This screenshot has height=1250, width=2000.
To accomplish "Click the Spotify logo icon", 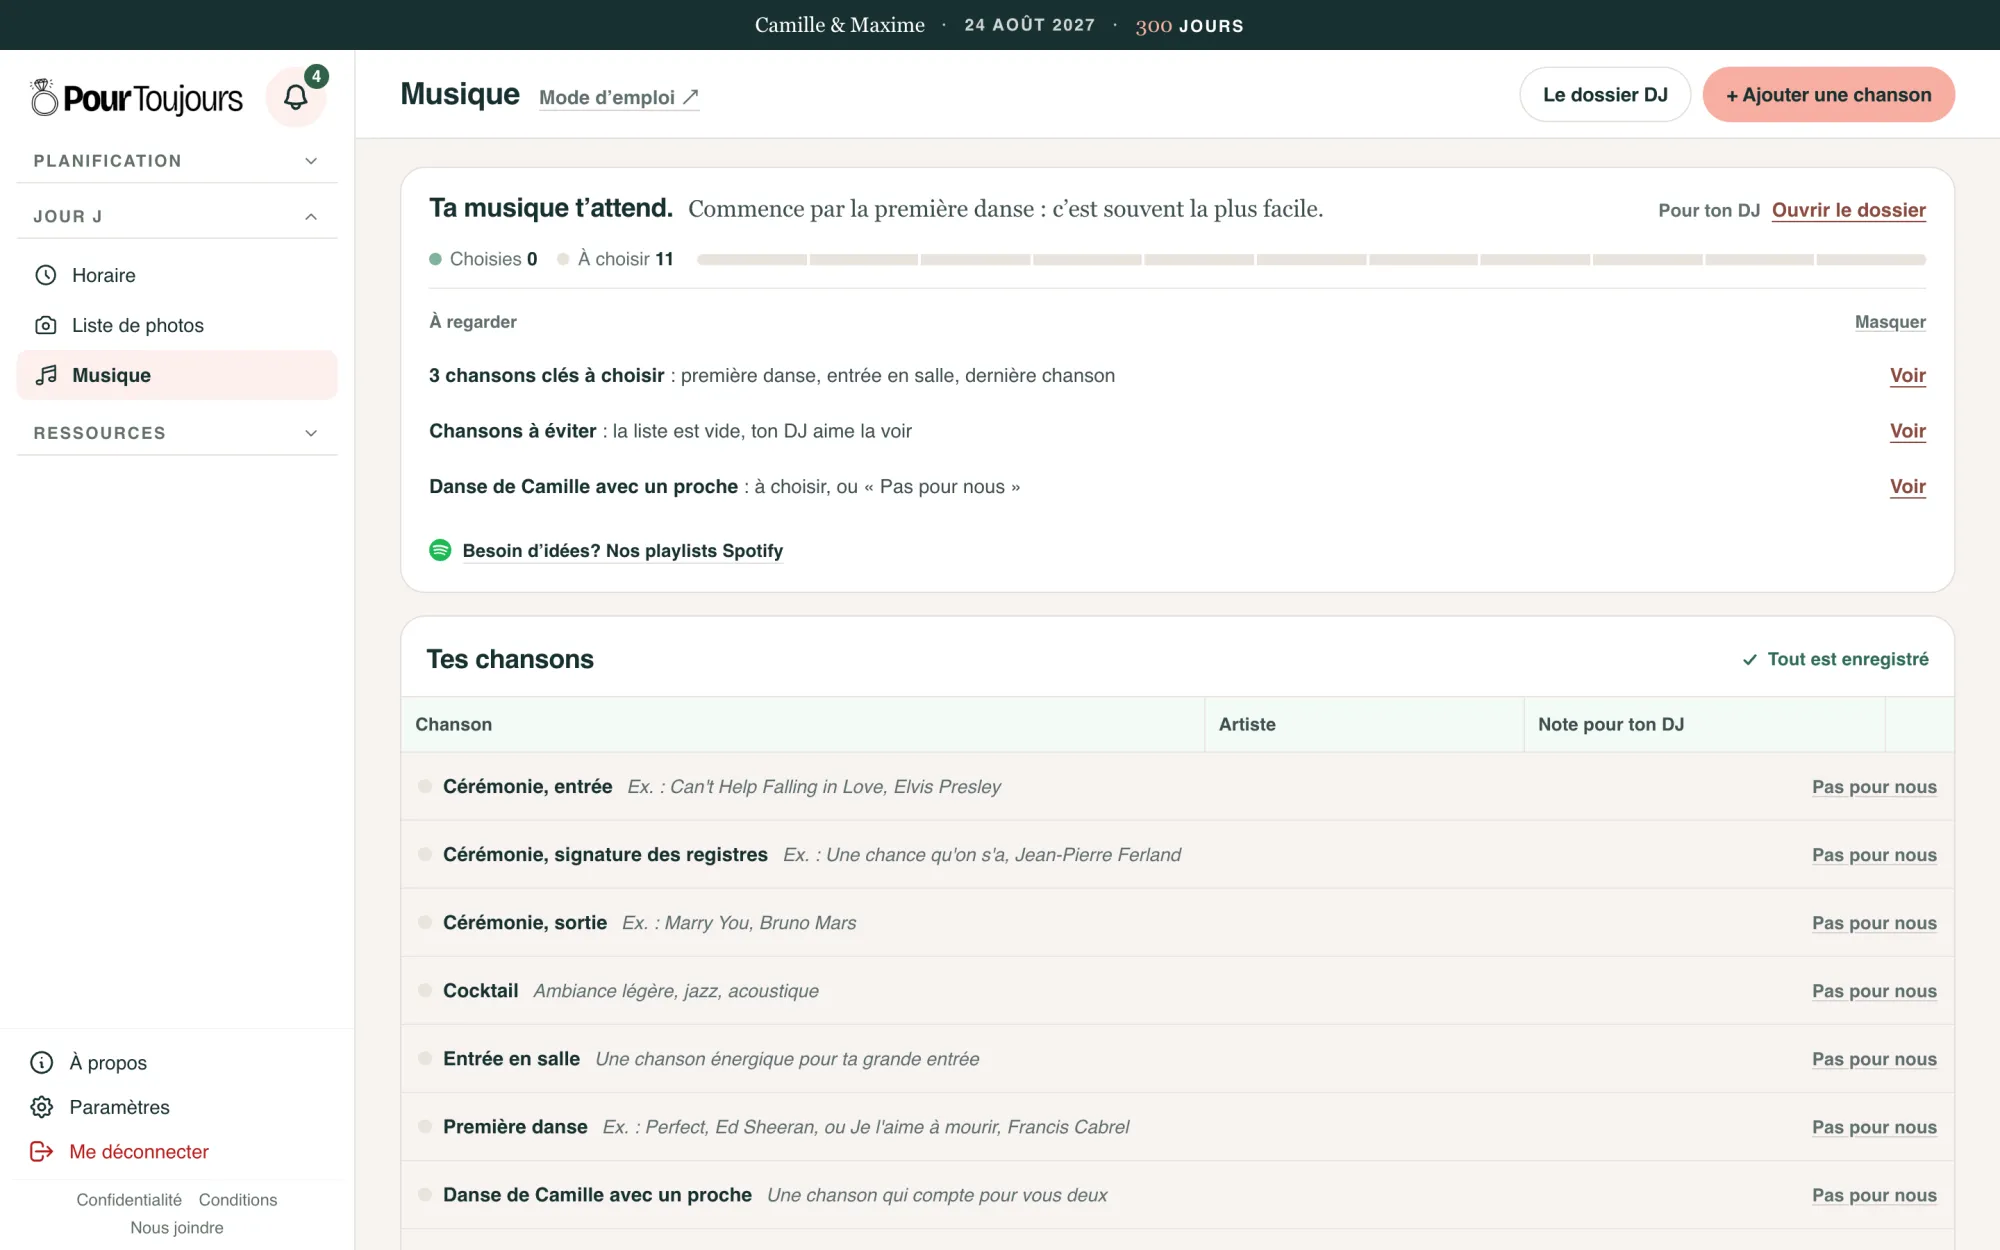I will tap(440, 550).
